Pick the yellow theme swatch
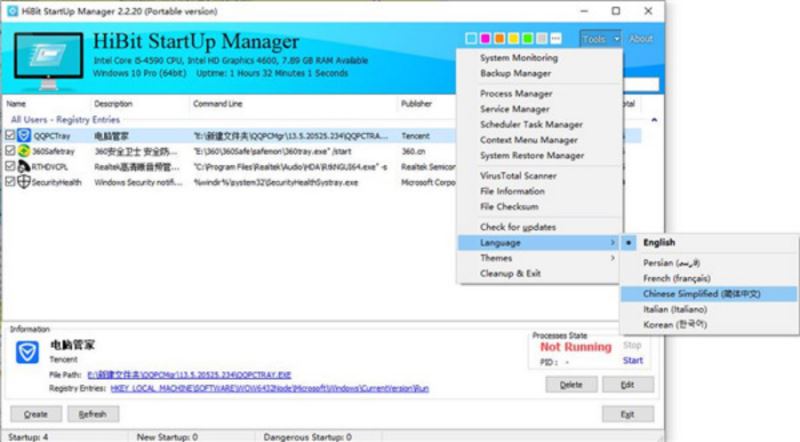The image size is (800, 442). (513, 38)
